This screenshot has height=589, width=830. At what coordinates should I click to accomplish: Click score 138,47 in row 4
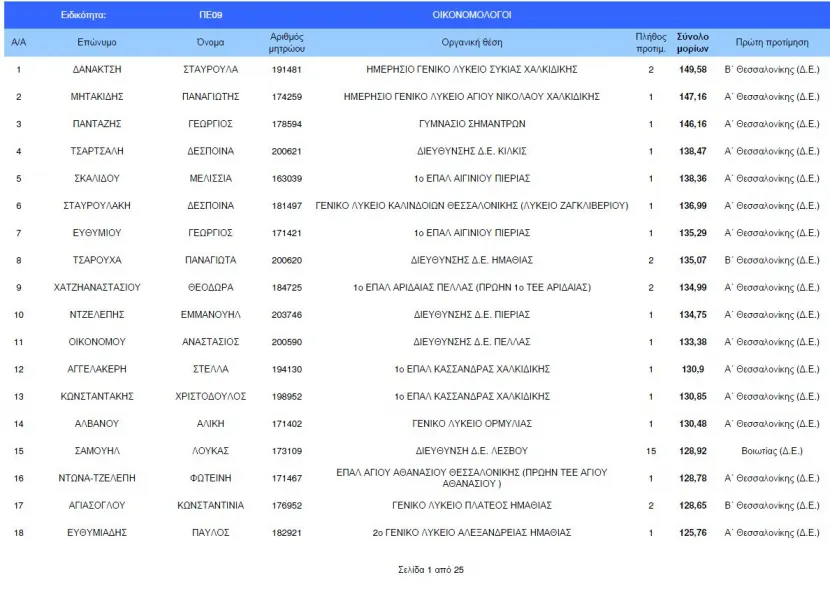pyautogui.click(x=692, y=151)
